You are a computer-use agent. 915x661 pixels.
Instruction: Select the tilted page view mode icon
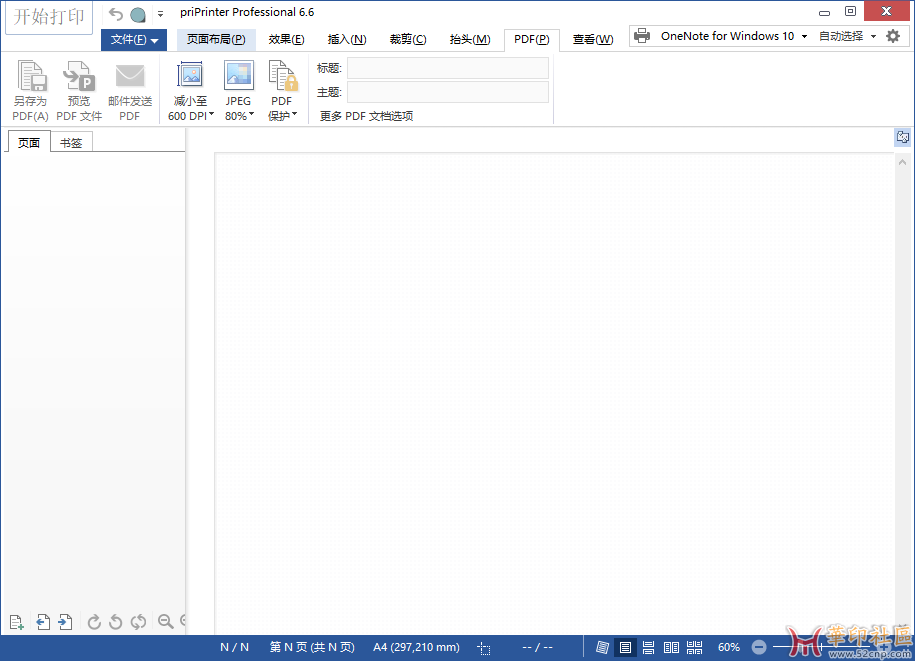pos(602,647)
